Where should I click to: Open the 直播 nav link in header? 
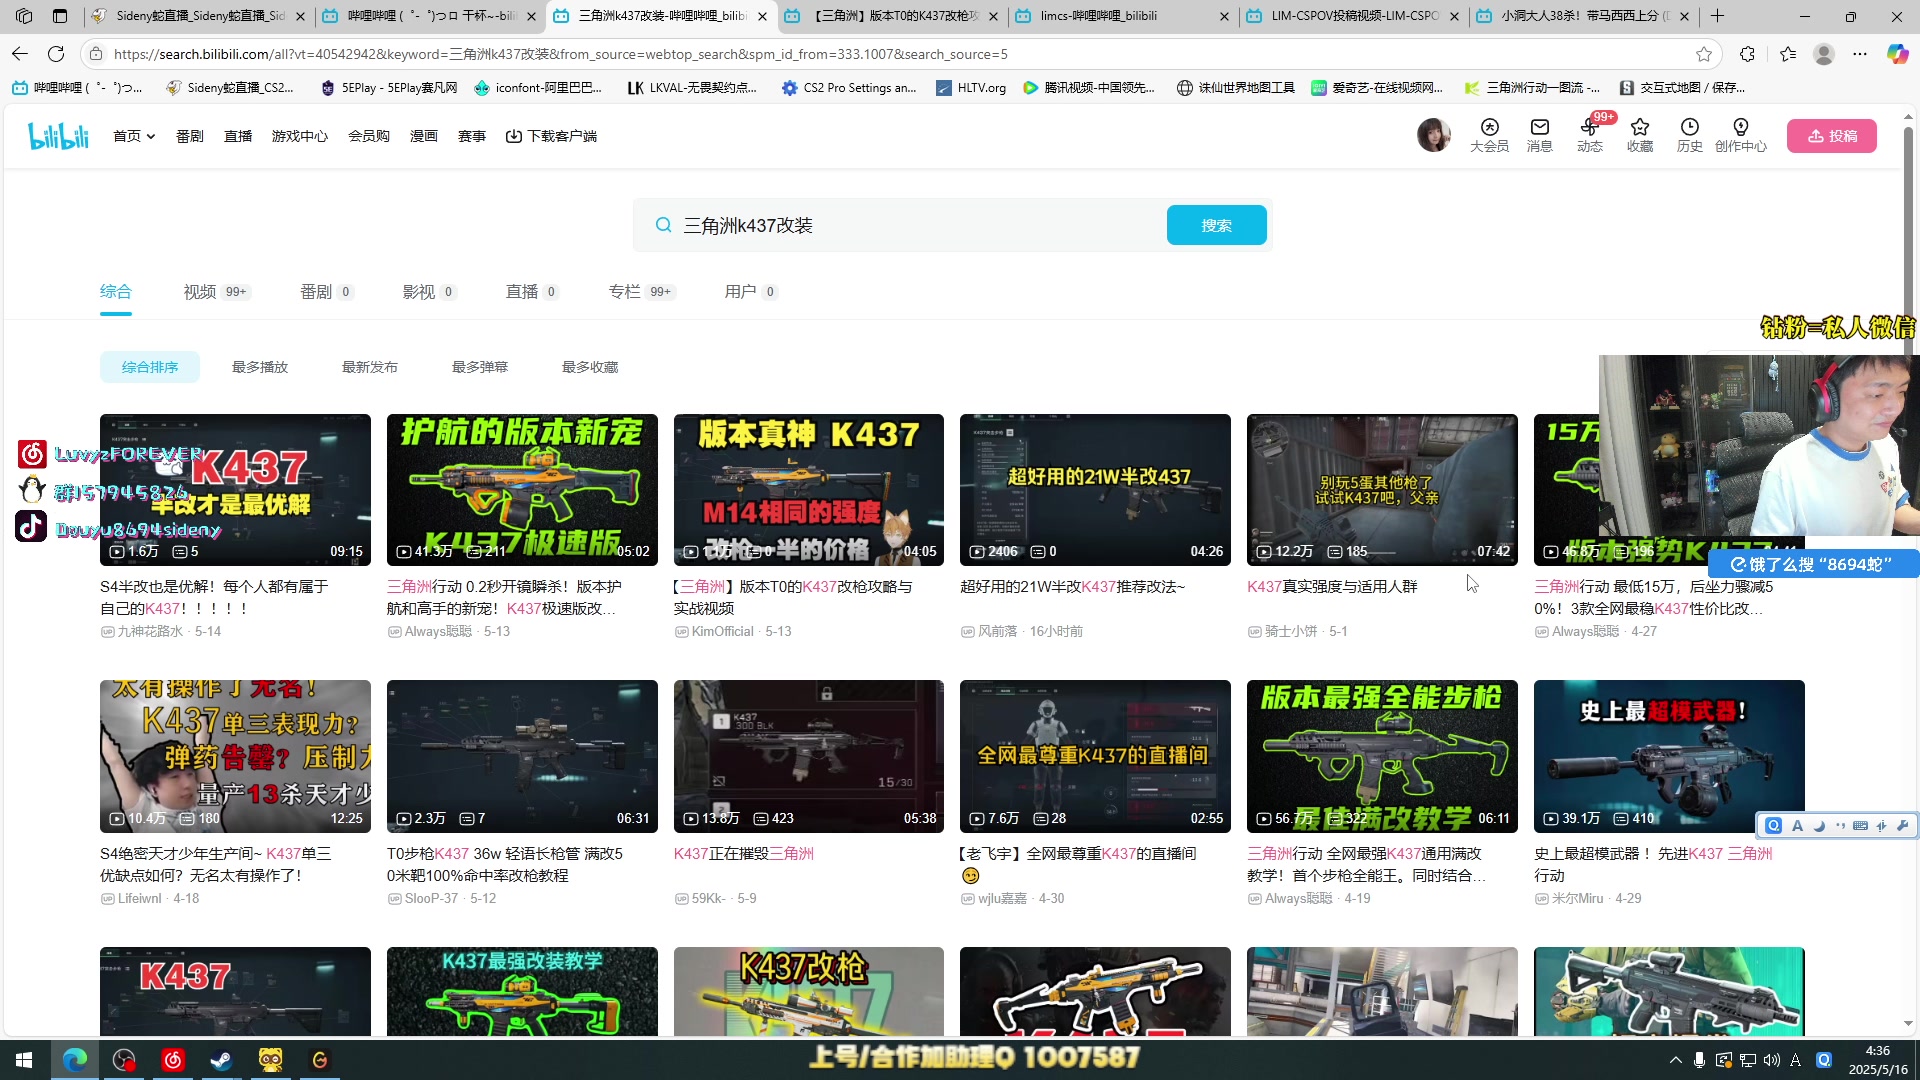(238, 136)
